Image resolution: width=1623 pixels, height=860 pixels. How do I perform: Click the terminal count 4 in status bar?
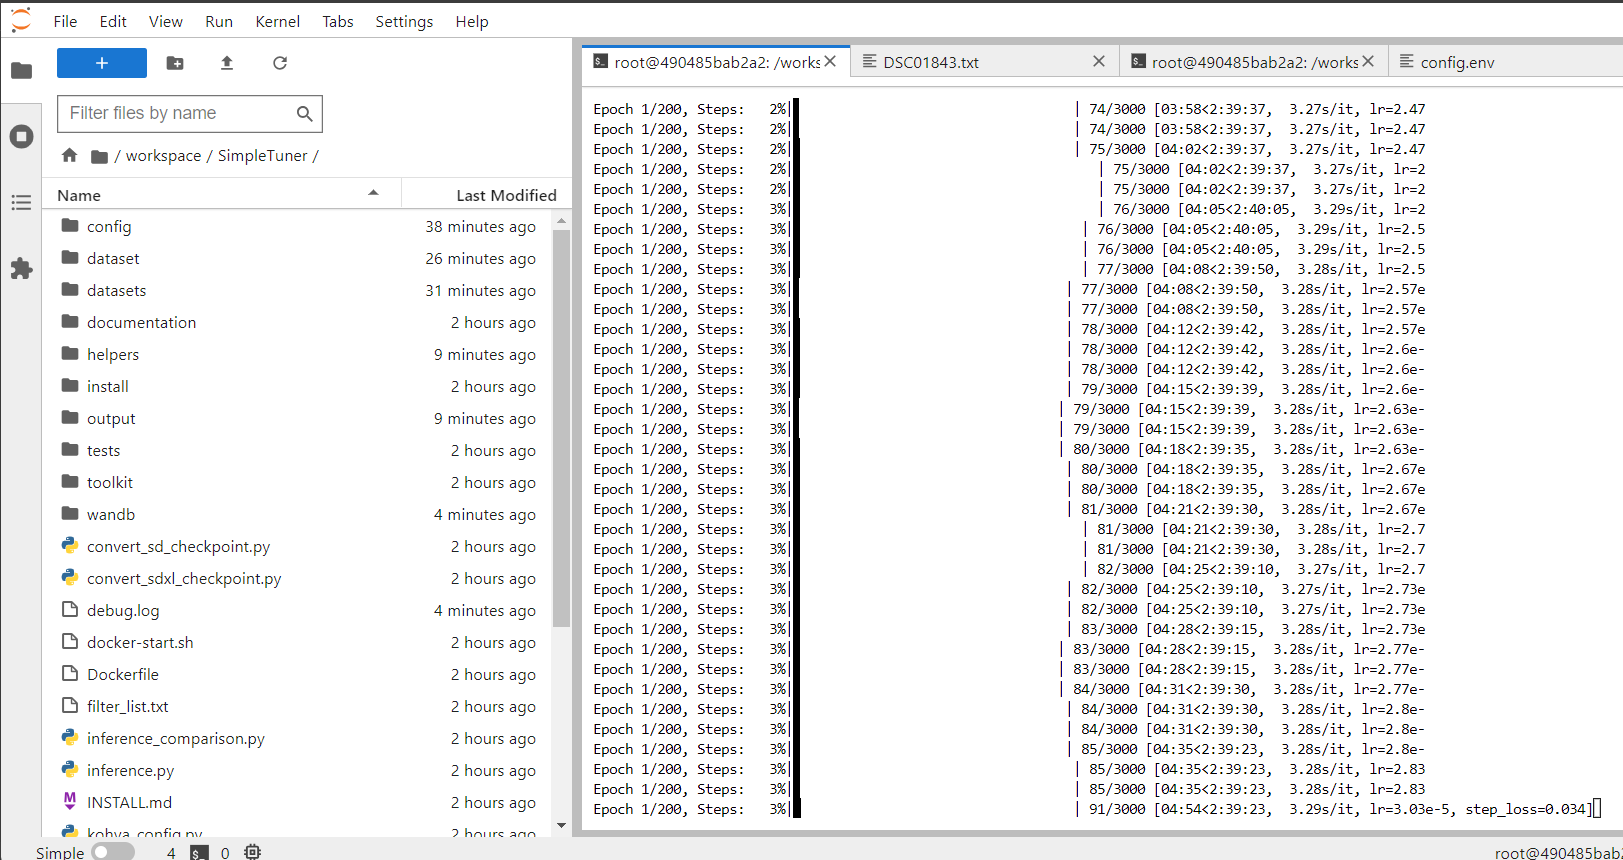tap(171, 853)
